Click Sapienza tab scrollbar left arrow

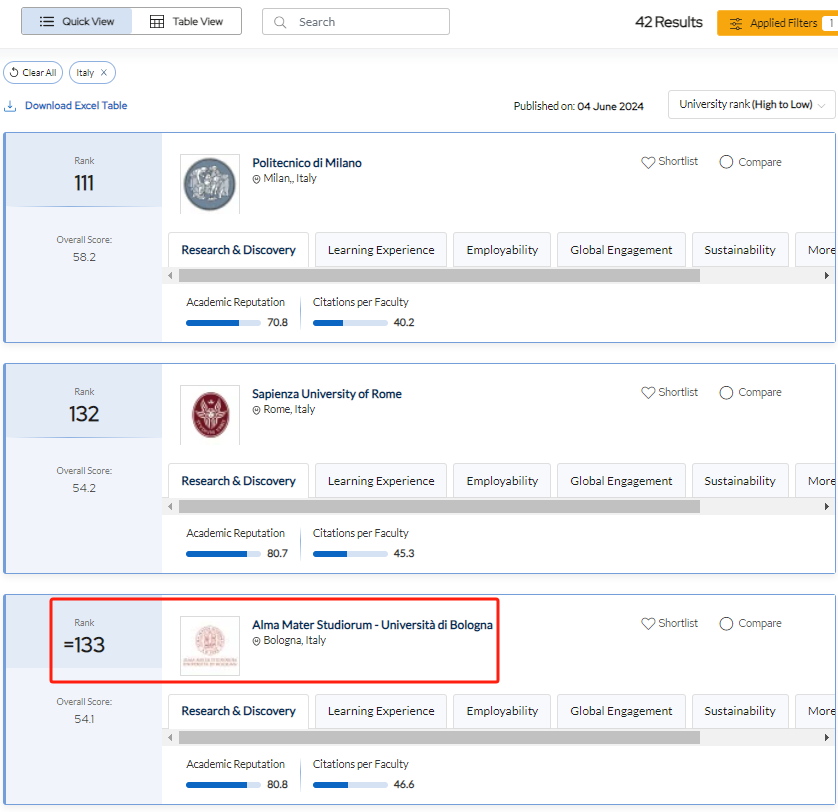pos(170,507)
